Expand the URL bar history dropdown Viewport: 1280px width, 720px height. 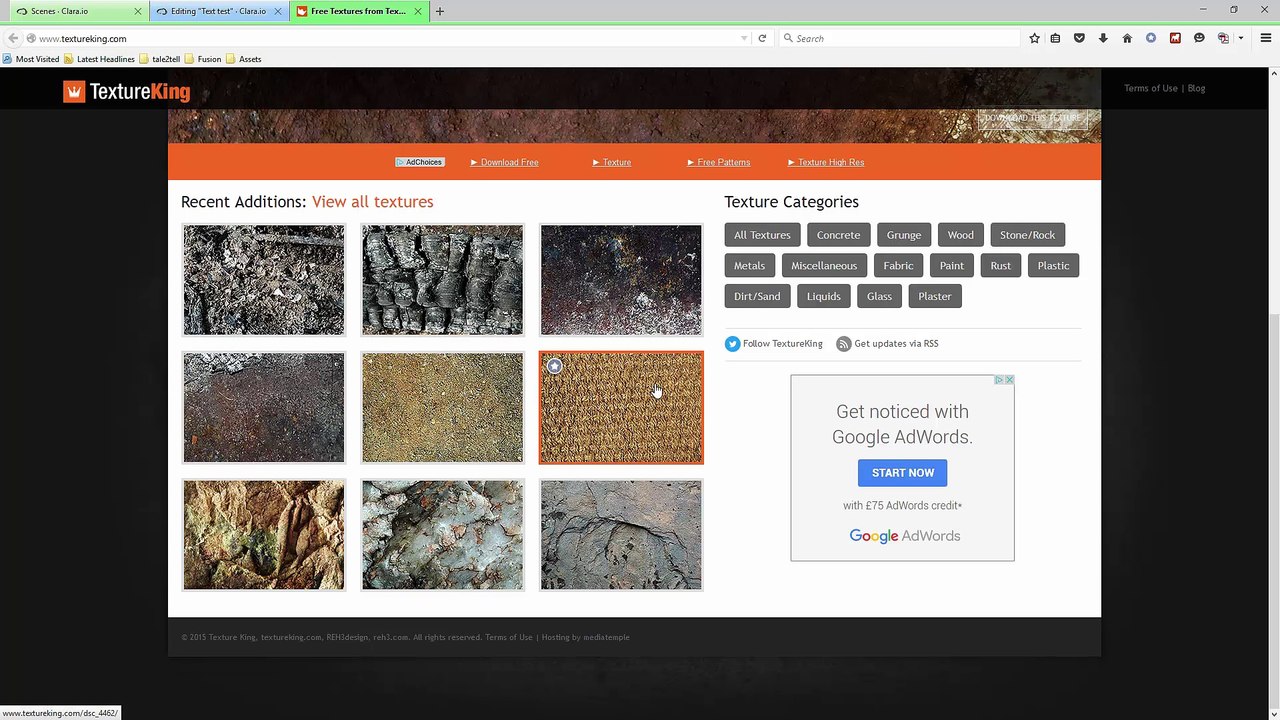point(743,38)
